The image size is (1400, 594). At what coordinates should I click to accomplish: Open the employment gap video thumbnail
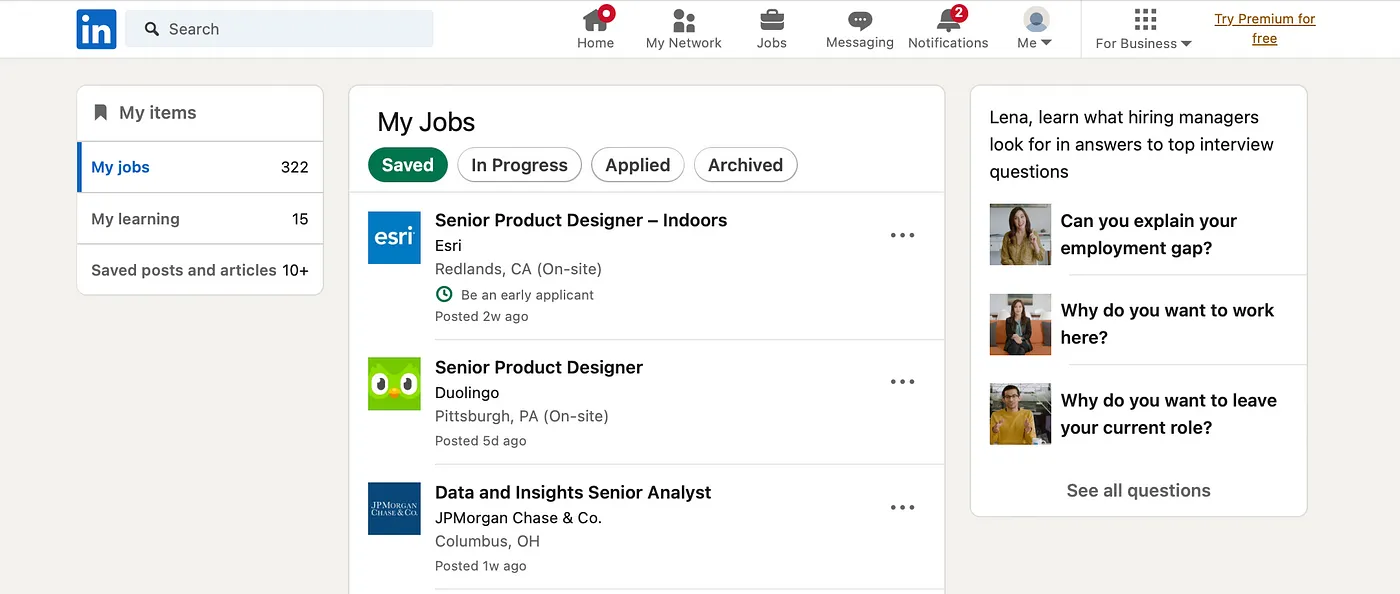[x=1020, y=235]
